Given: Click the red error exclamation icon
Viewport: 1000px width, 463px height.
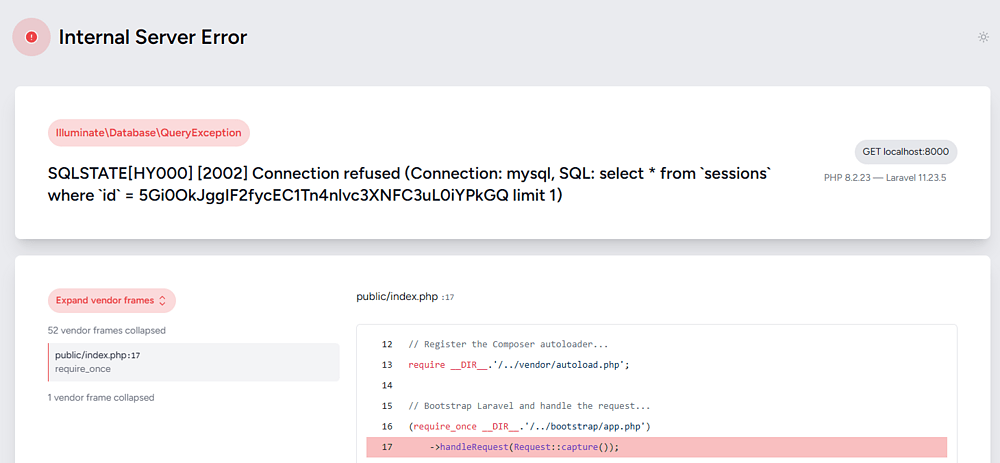Looking at the screenshot, I should (x=31, y=37).
